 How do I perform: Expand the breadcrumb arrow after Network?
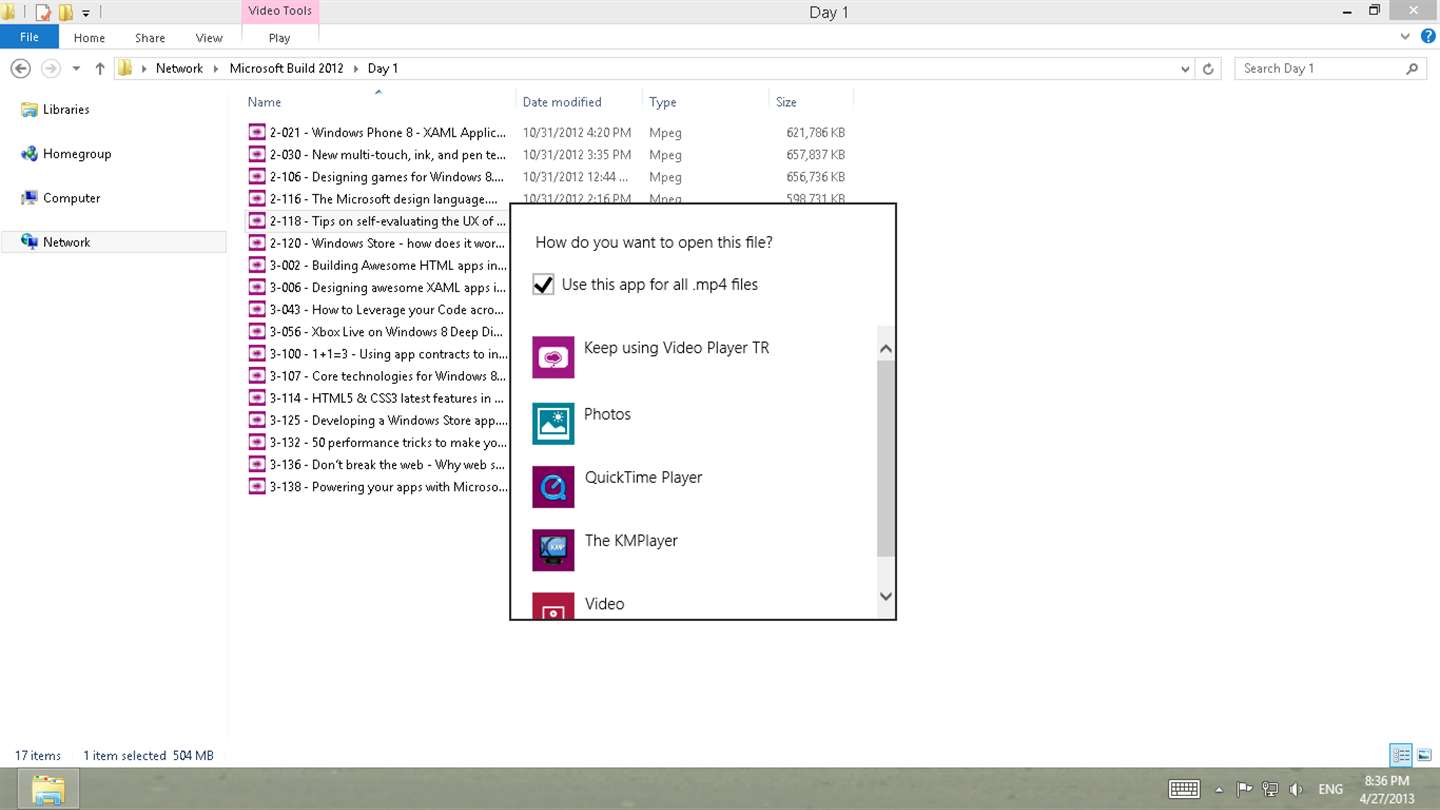pyautogui.click(x=217, y=68)
